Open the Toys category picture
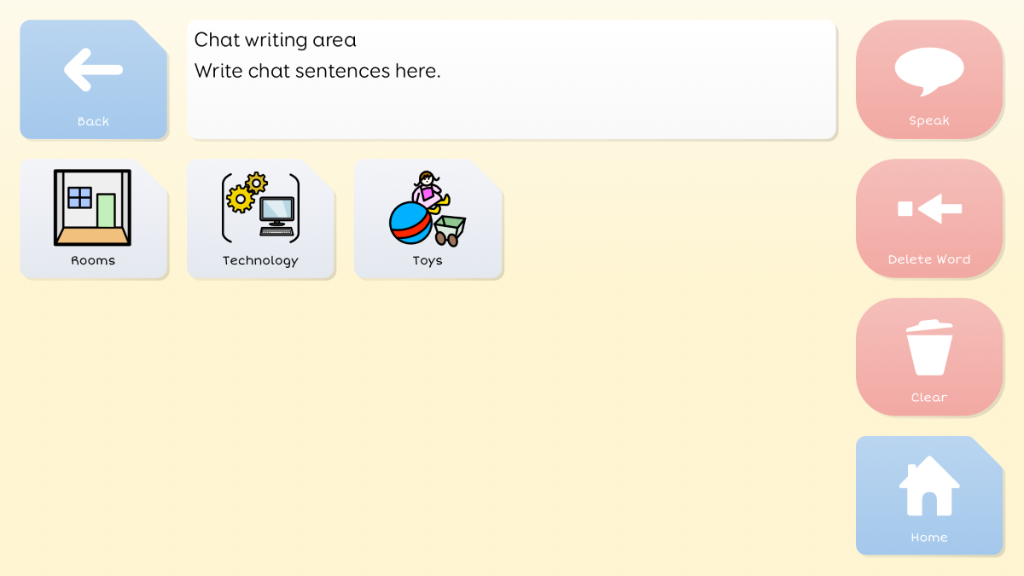Viewport: 1024px width, 576px height. (x=428, y=207)
